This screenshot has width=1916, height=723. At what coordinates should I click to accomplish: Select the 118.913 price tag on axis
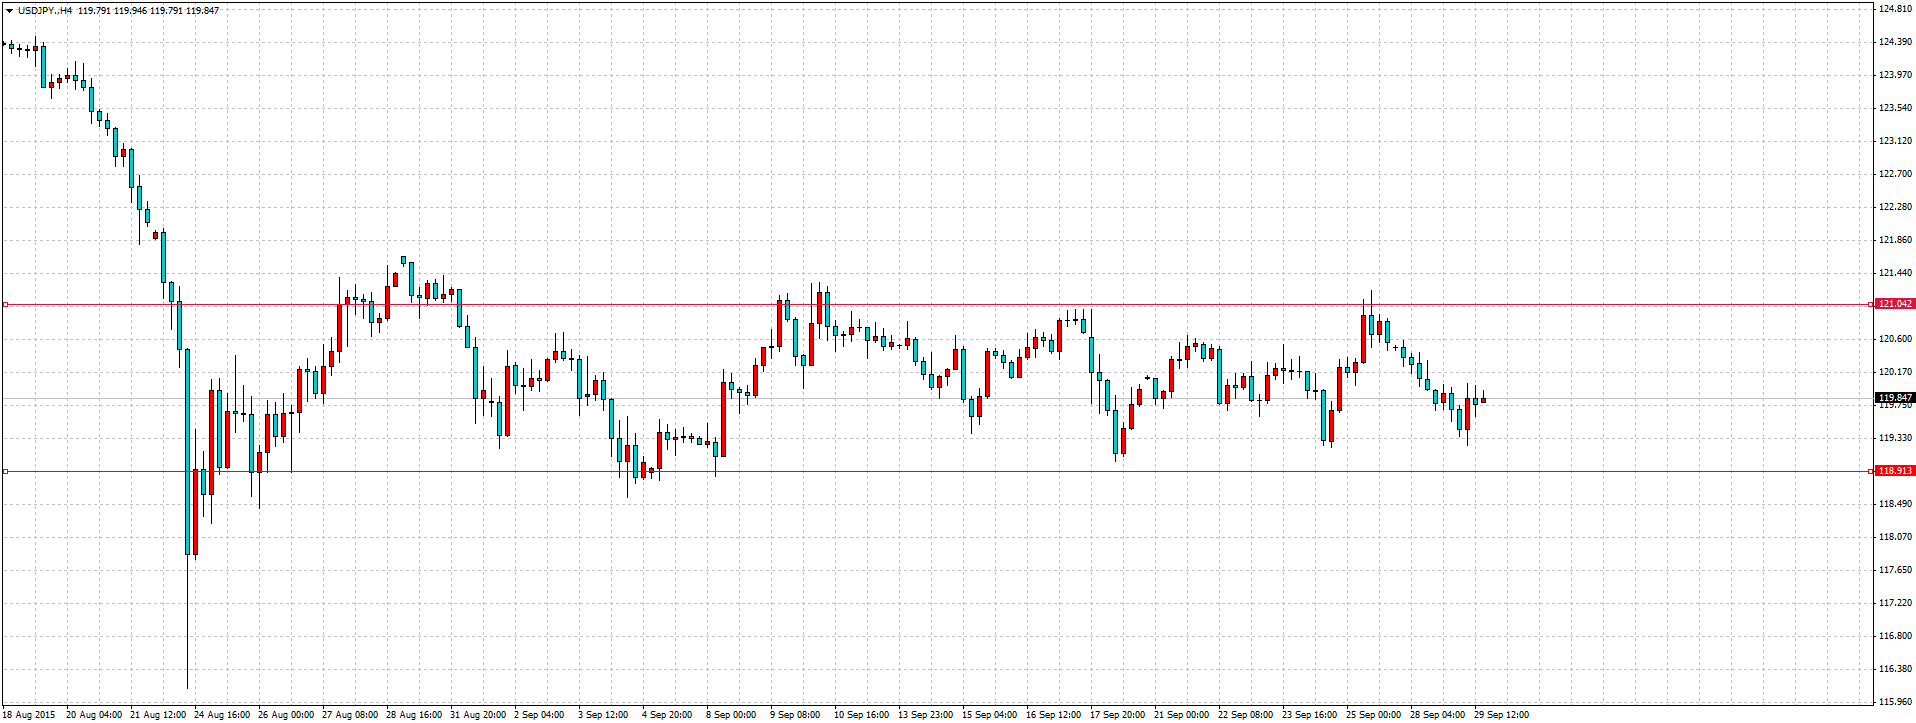[x=1895, y=471]
